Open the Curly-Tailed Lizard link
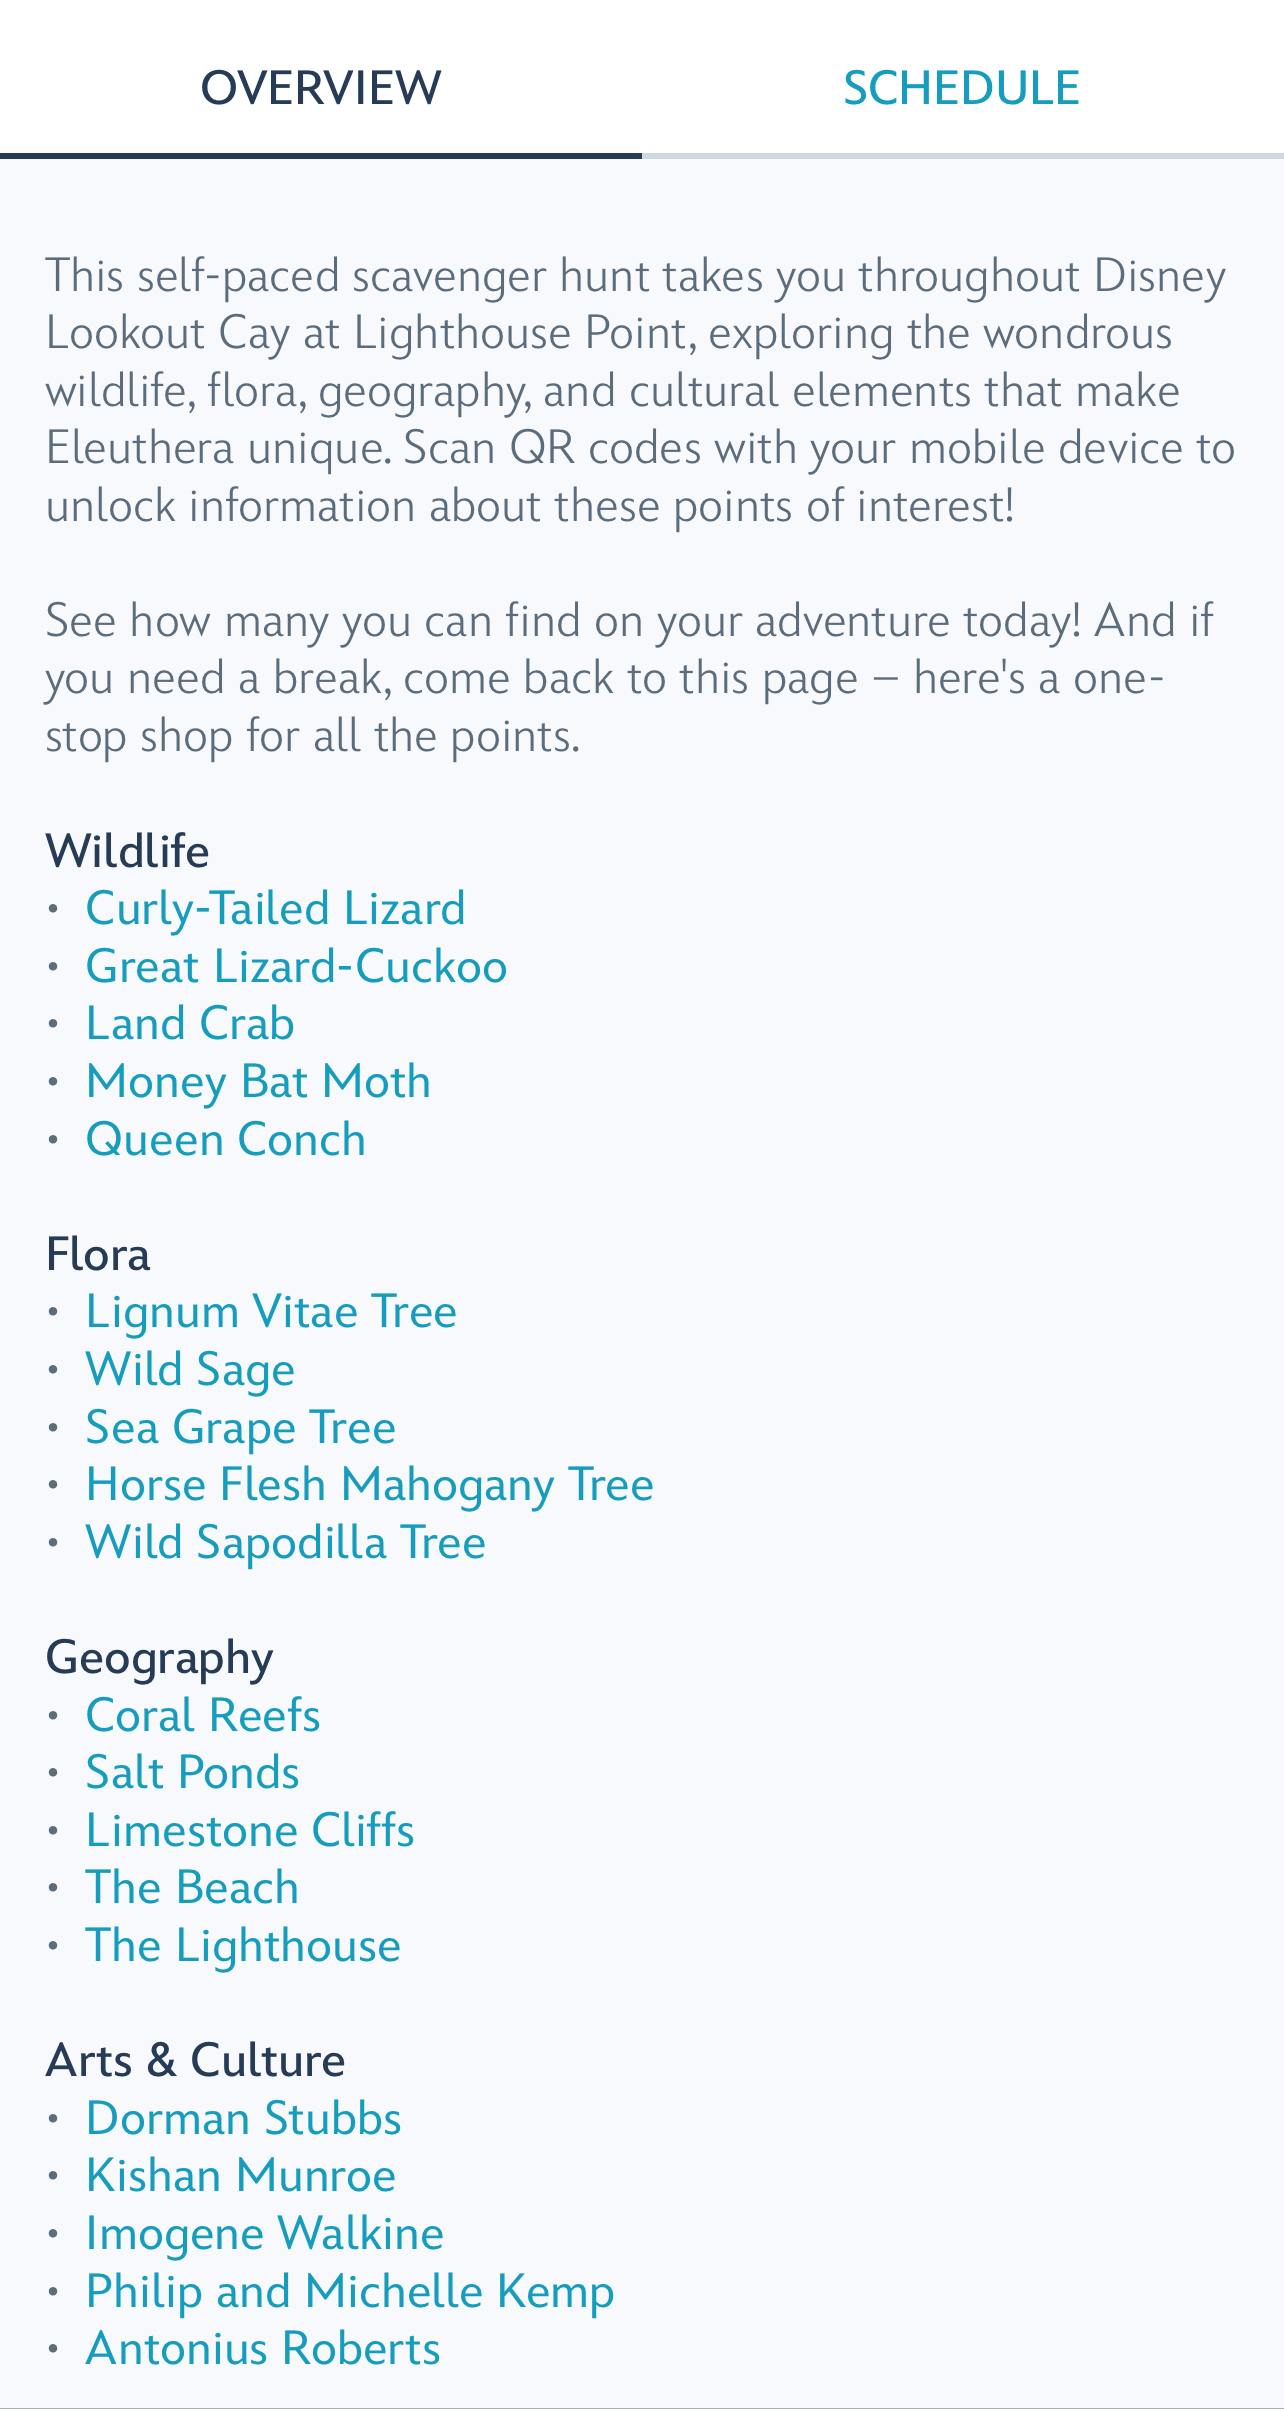This screenshot has height=2412, width=1284. 275,909
